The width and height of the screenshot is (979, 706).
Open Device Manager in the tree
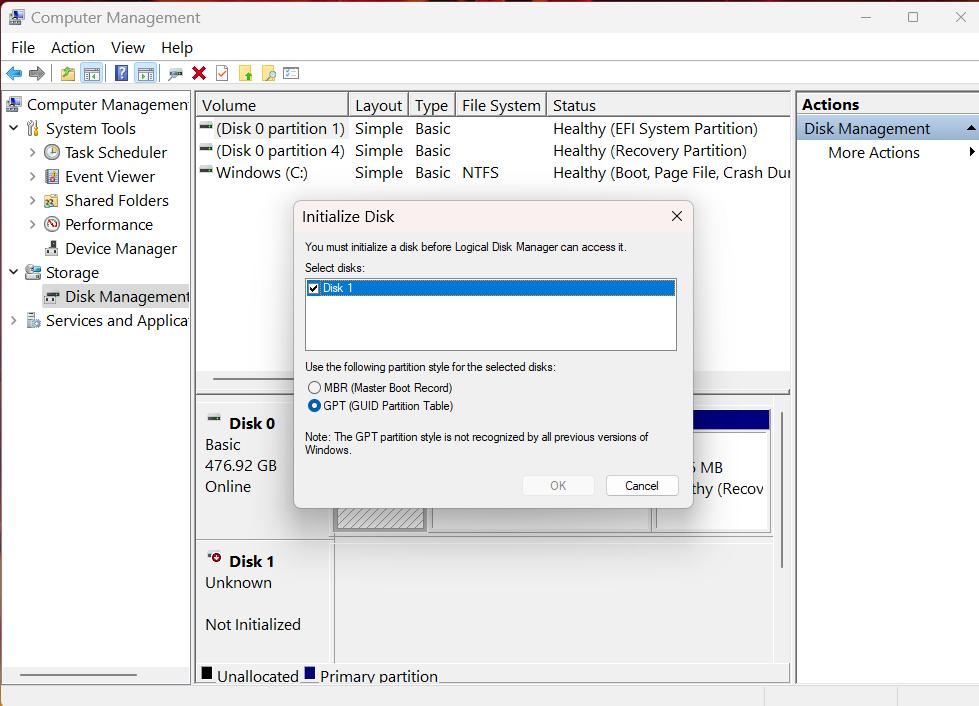point(121,248)
